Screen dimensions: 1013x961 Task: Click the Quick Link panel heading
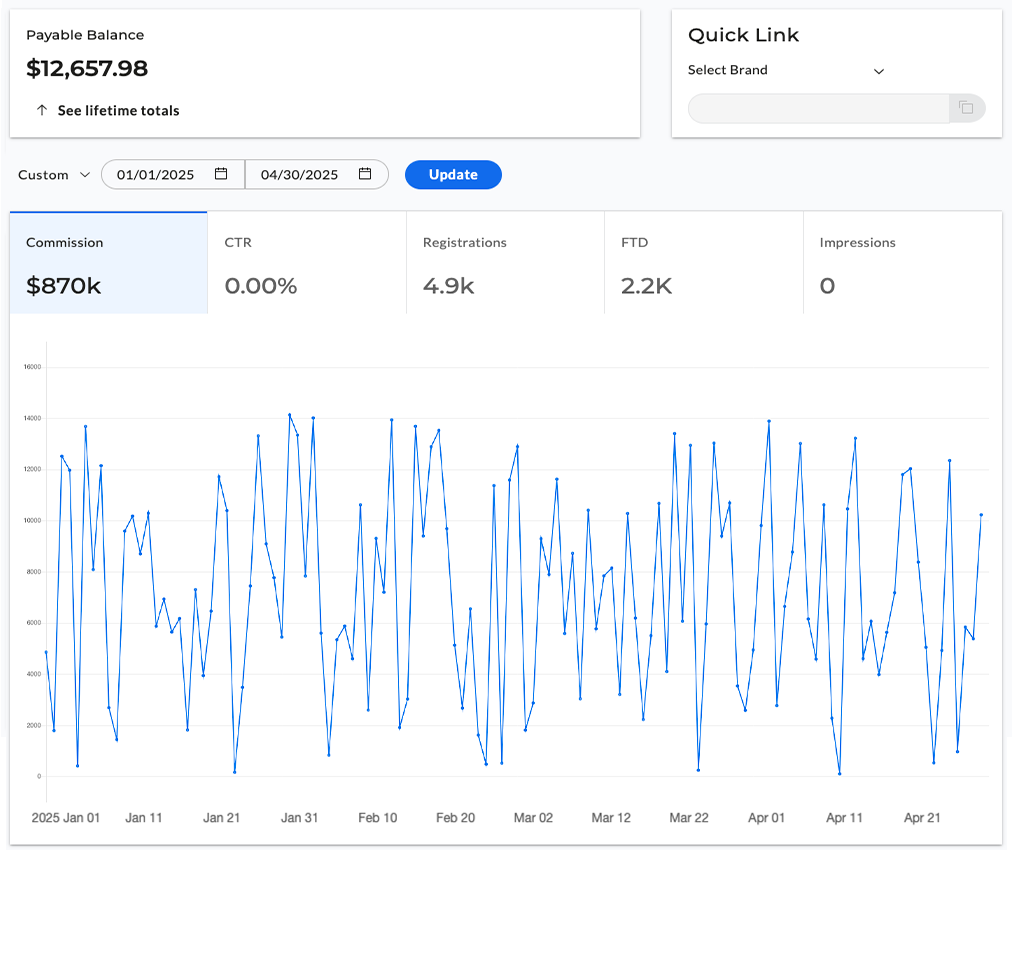pyautogui.click(x=743, y=35)
